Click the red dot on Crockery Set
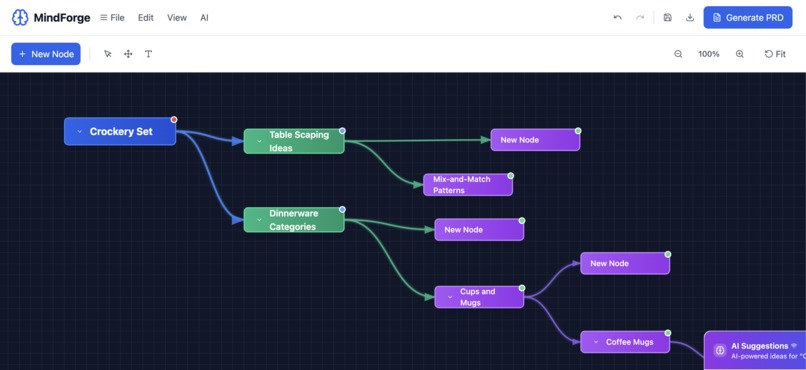The width and height of the screenshot is (806, 370). (174, 120)
